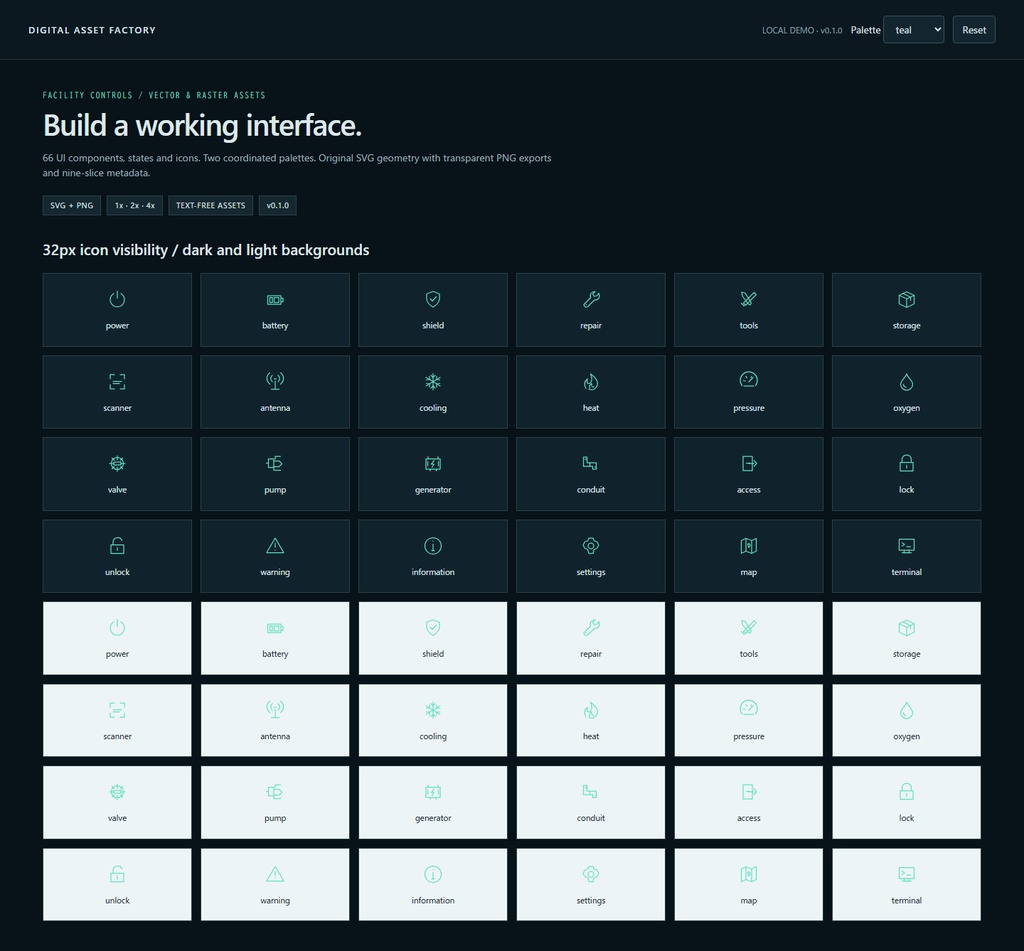1024x951 pixels.
Task: Click the LOCAL DEMO · v0.1.0 text
Action: pos(802,31)
